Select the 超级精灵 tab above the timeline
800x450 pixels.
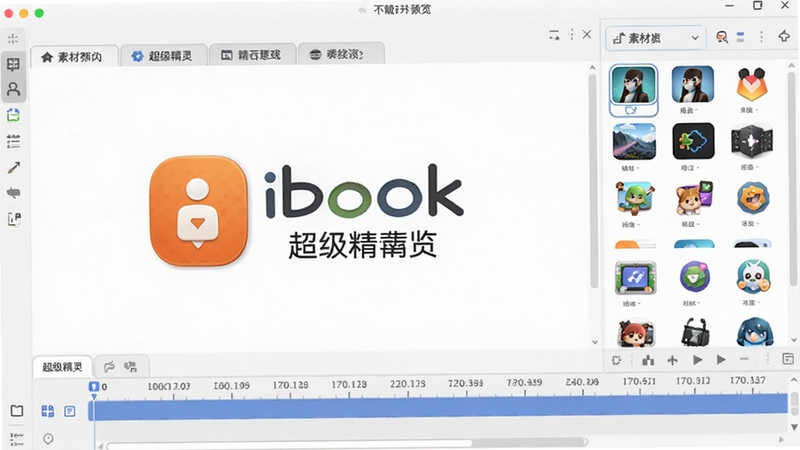[x=62, y=367]
